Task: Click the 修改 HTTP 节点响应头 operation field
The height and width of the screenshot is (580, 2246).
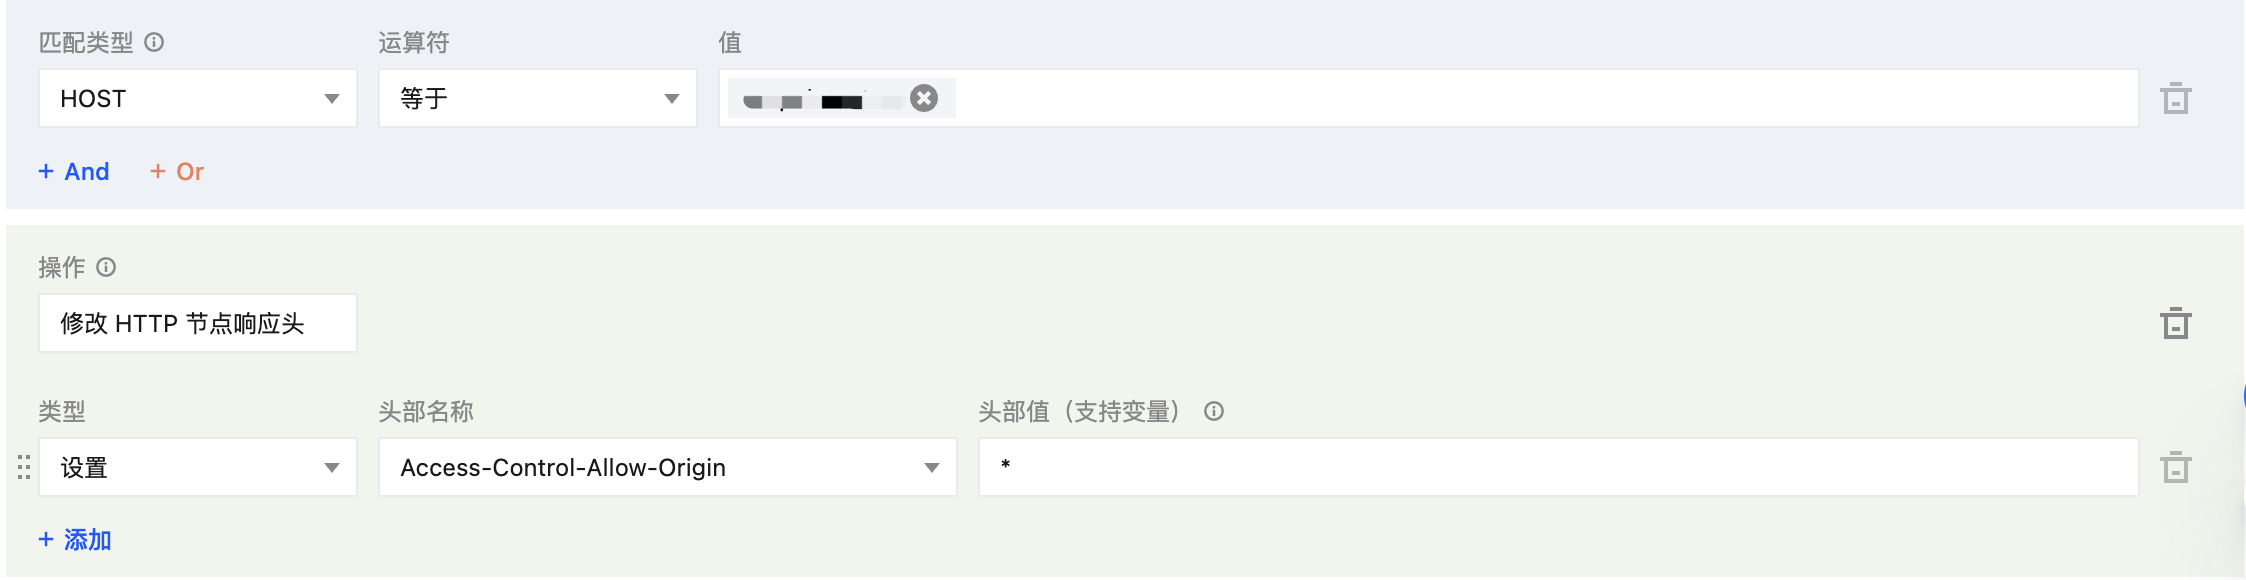Action: tap(197, 323)
